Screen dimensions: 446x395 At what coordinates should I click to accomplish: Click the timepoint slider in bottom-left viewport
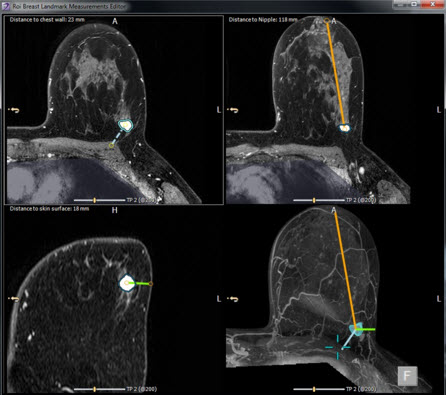pyautogui.click(x=99, y=389)
